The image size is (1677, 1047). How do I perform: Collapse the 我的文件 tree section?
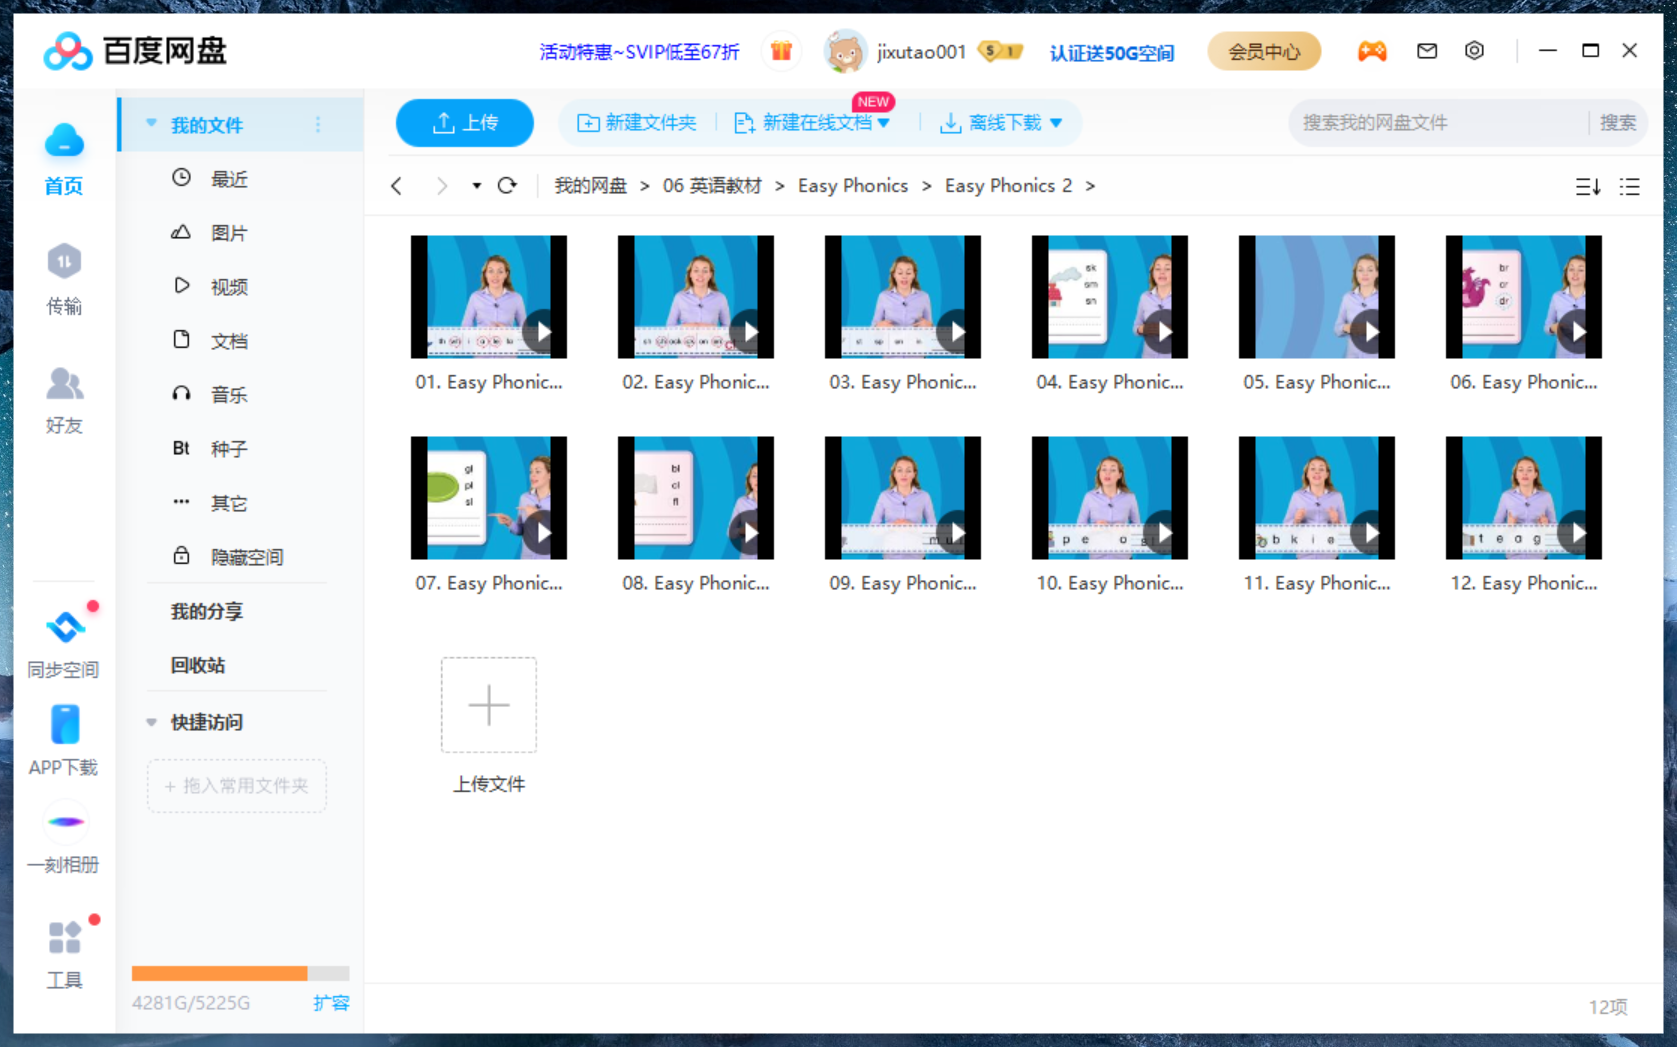[152, 124]
